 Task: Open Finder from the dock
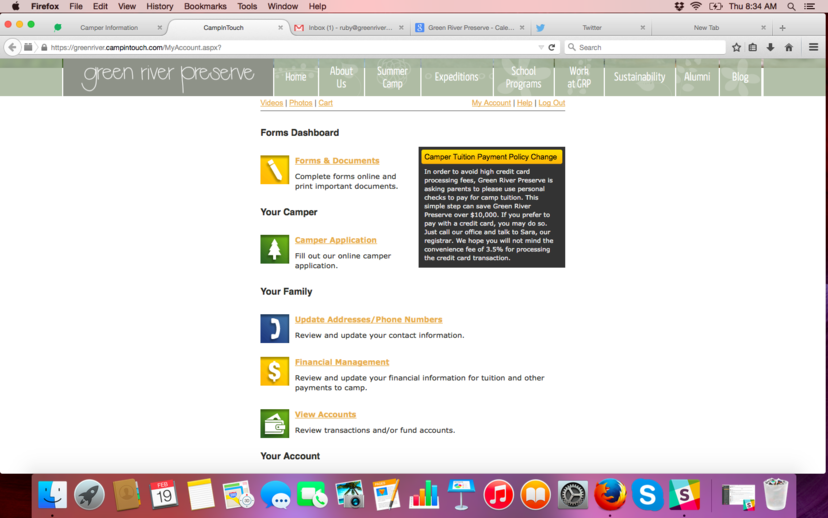tap(52, 495)
